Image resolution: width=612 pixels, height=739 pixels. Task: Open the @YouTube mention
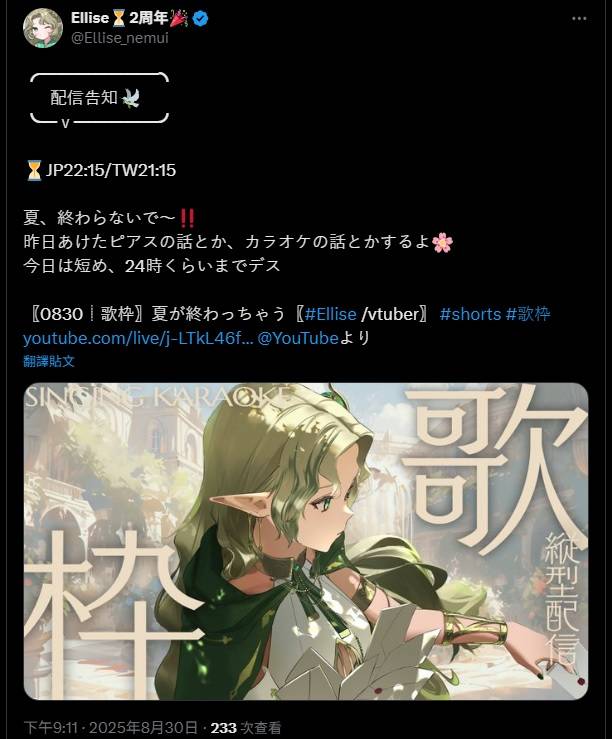click(x=298, y=338)
